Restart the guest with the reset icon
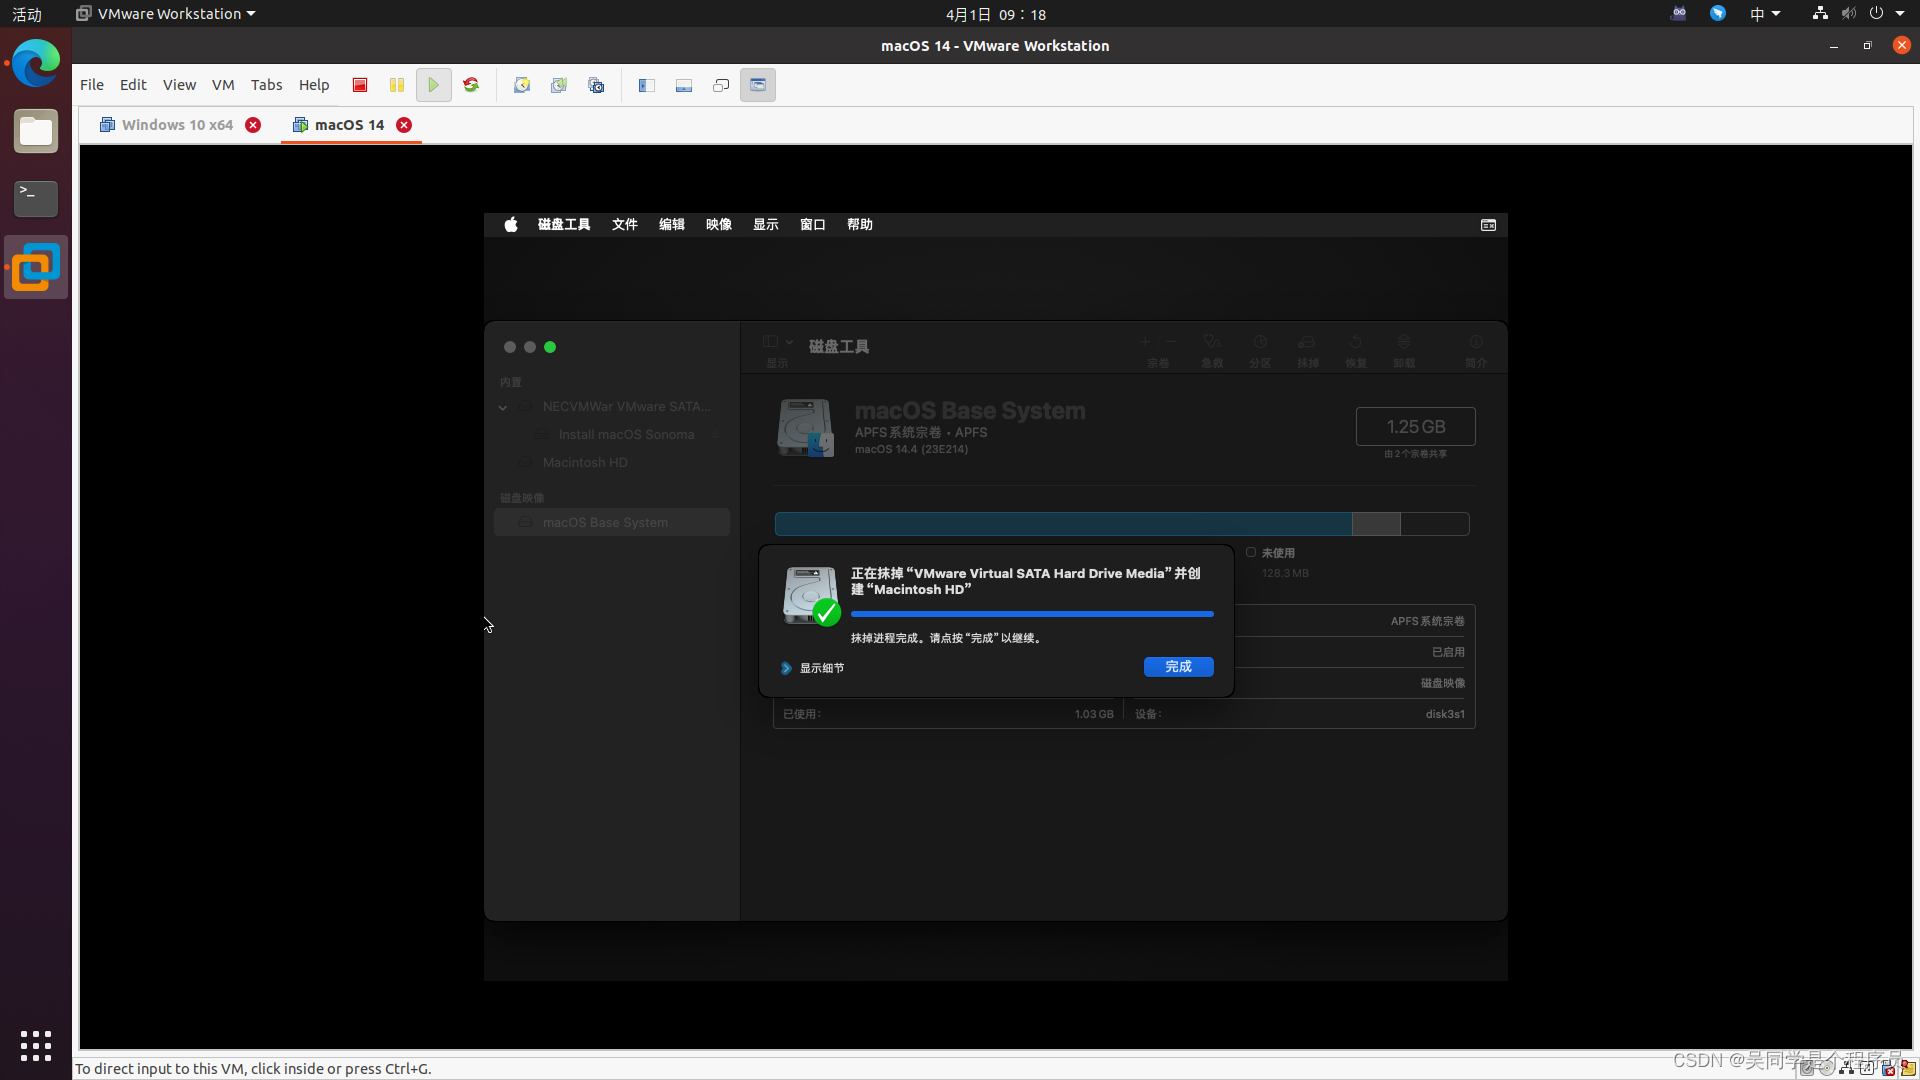 tap(471, 85)
